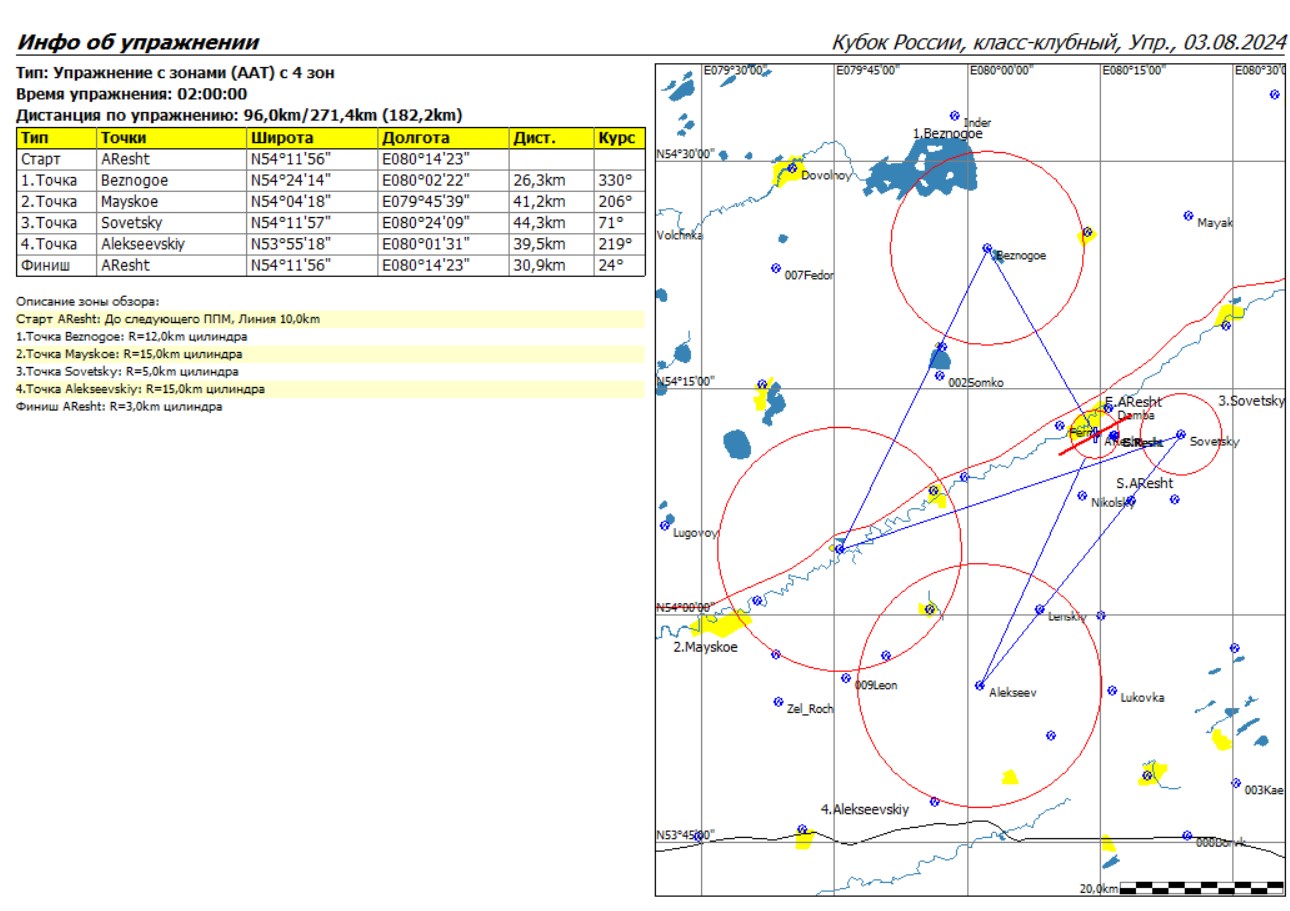Click the 007Fedor waypoint marker
The image size is (1290, 911).
[x=776, y=268]
